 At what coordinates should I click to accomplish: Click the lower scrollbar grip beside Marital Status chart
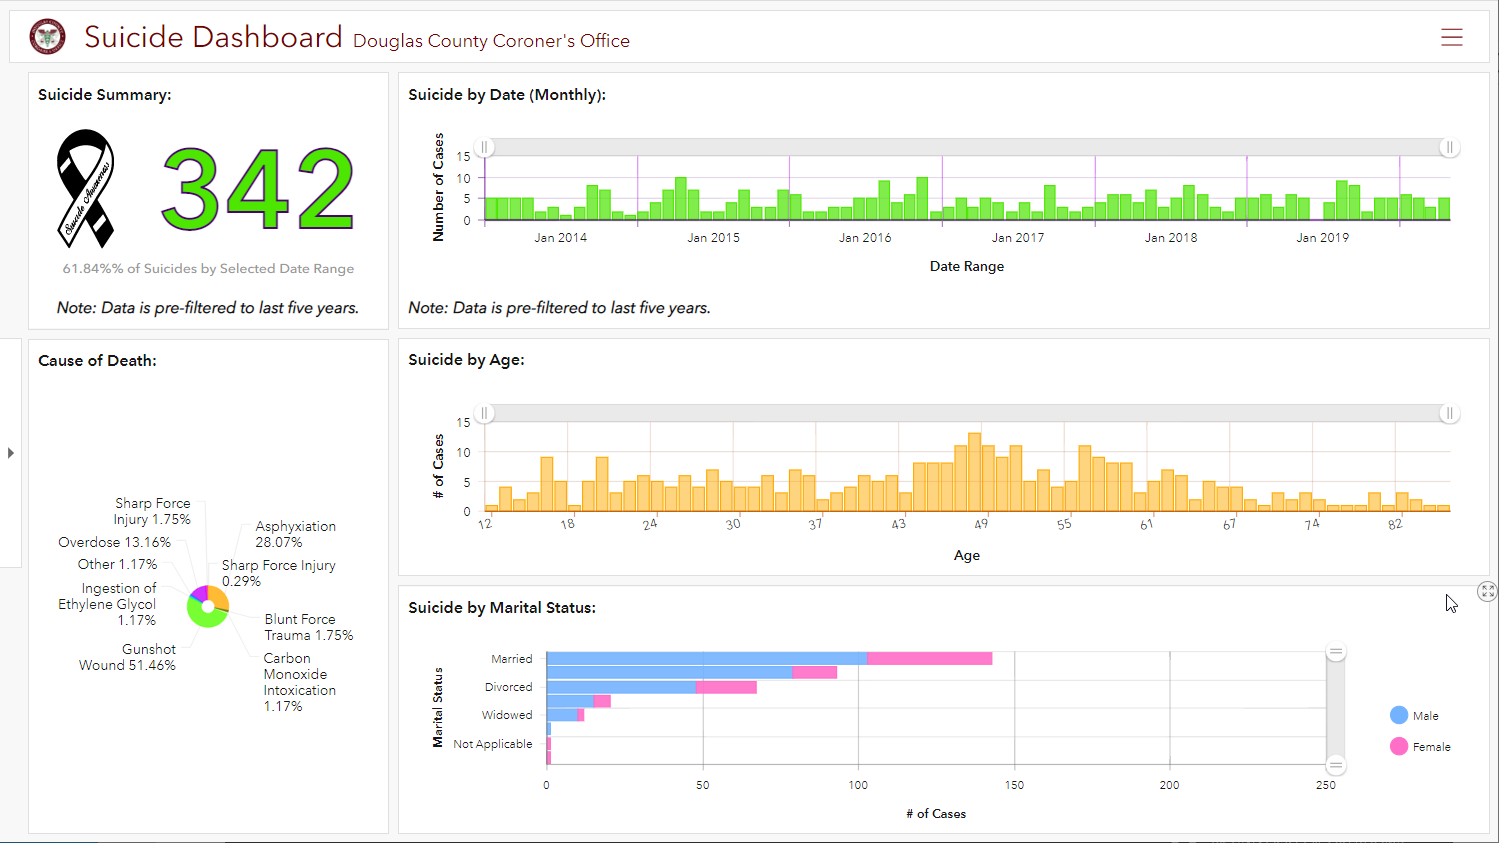click(x=1335, y=764)
